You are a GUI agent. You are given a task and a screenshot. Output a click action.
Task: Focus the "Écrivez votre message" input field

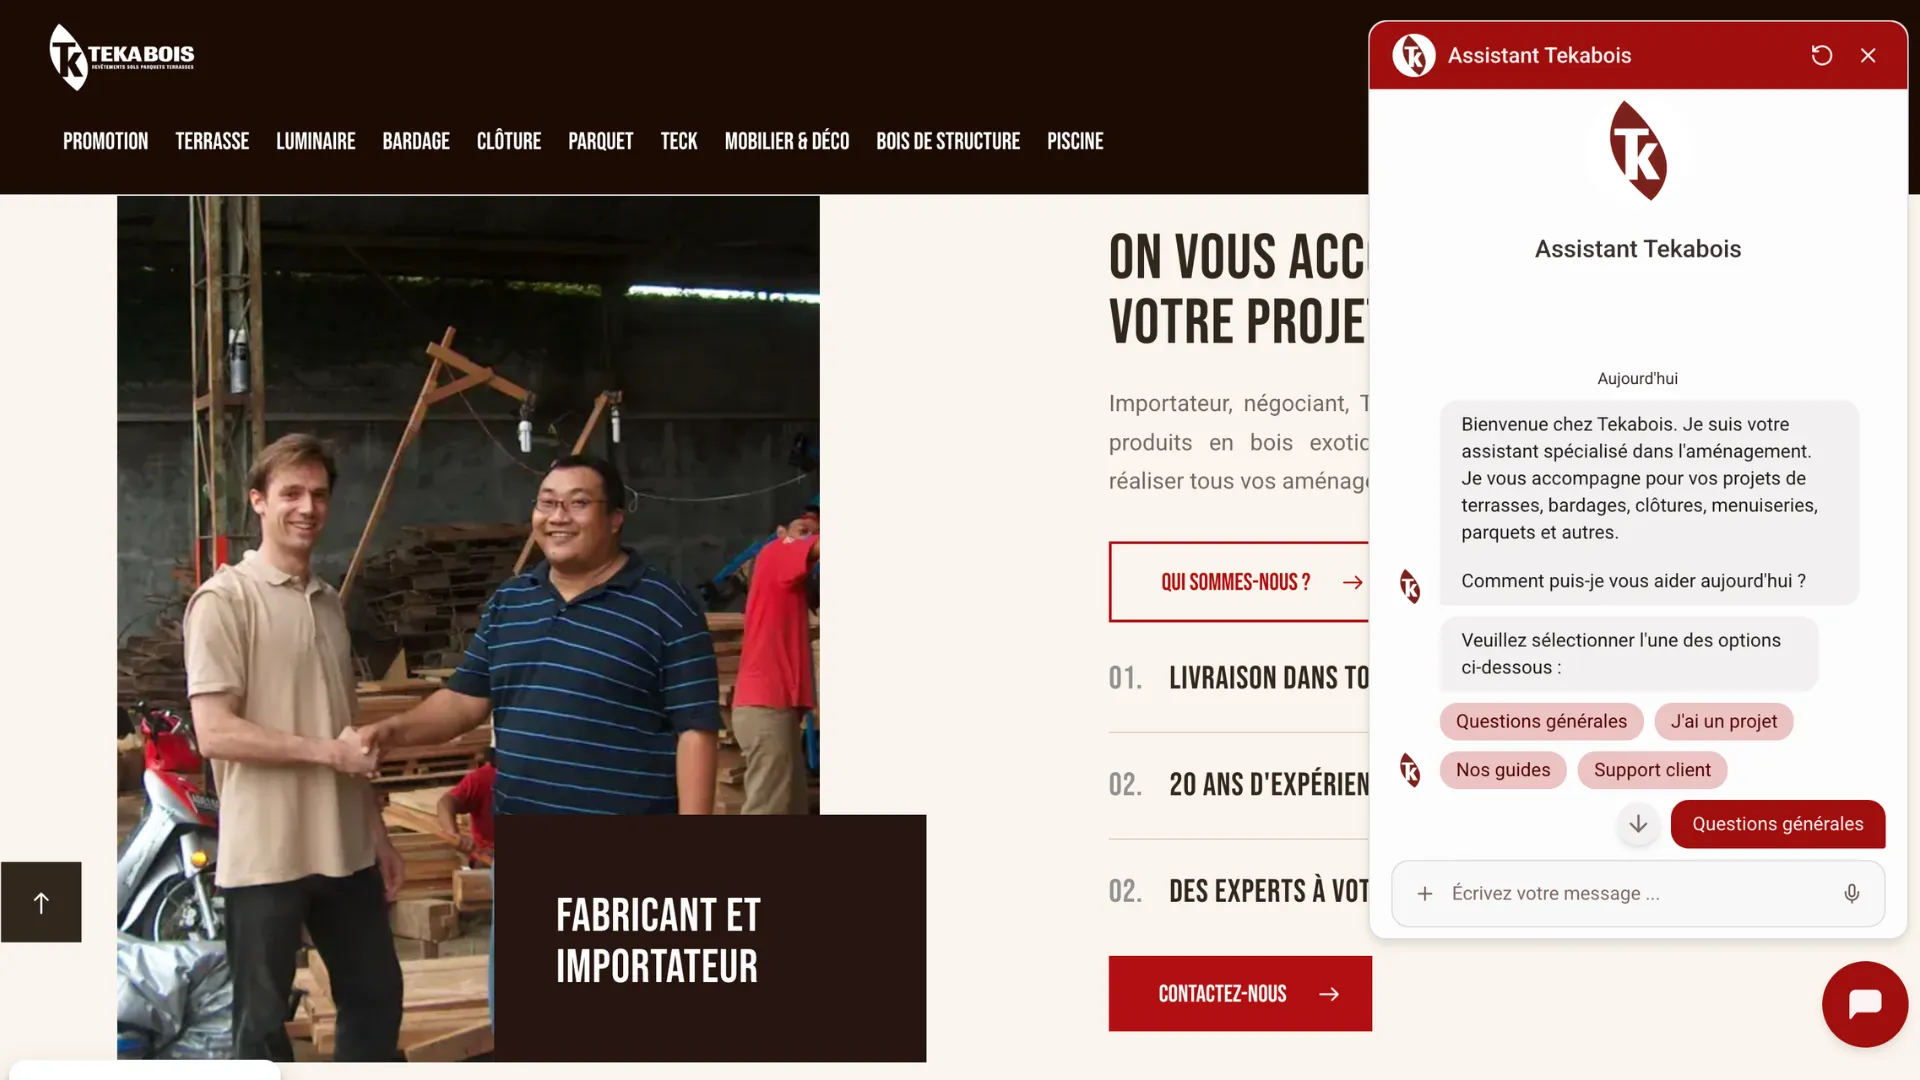pyautogui.click(x=1638, y=893)
